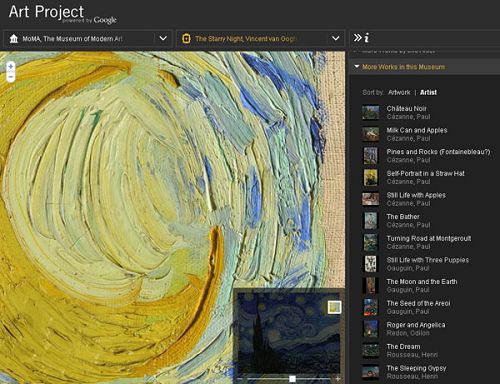
Task: Click The Dream title link
Action: (403, 347)
